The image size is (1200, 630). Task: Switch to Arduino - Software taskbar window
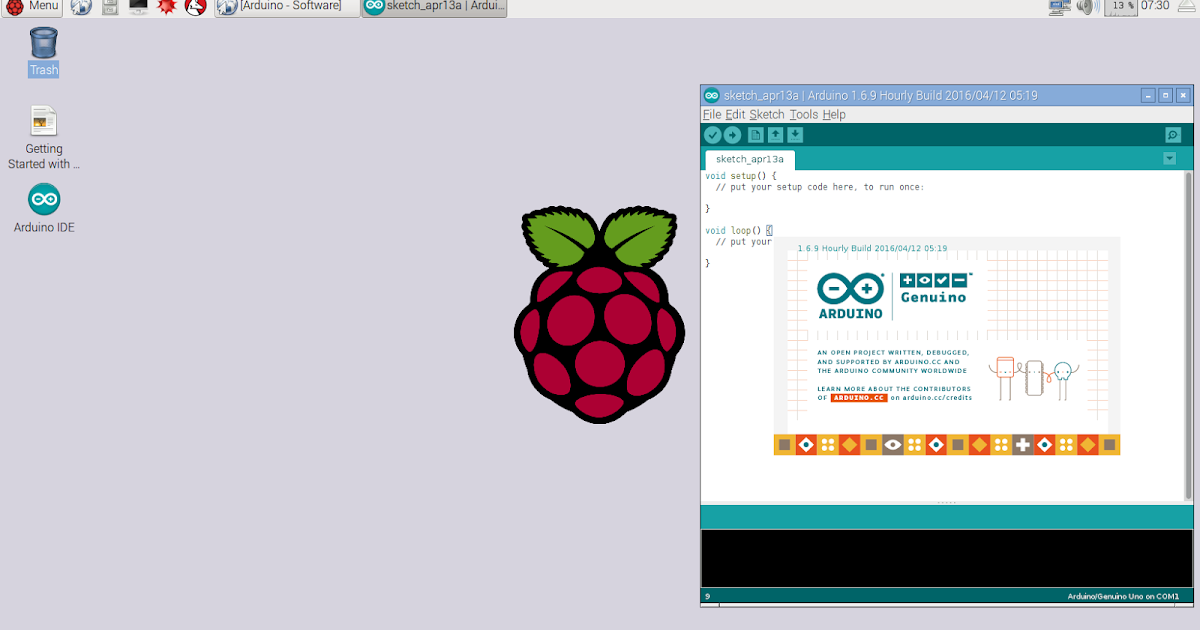click(x=287, y=7)
